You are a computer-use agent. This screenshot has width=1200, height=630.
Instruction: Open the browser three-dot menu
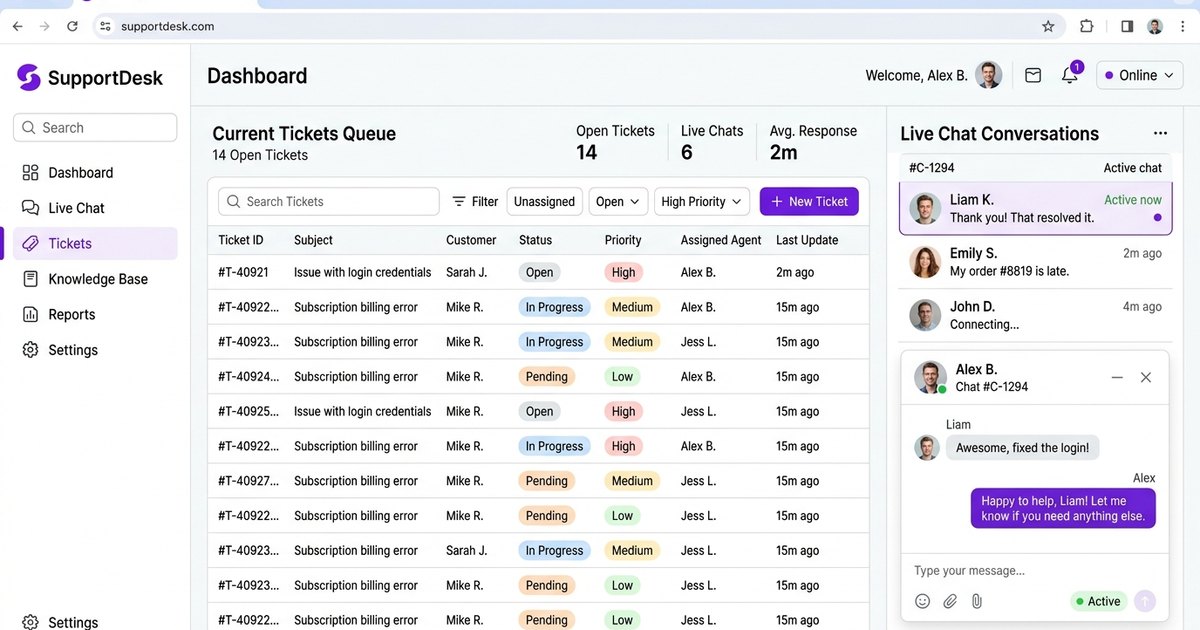click(1182, 26)
